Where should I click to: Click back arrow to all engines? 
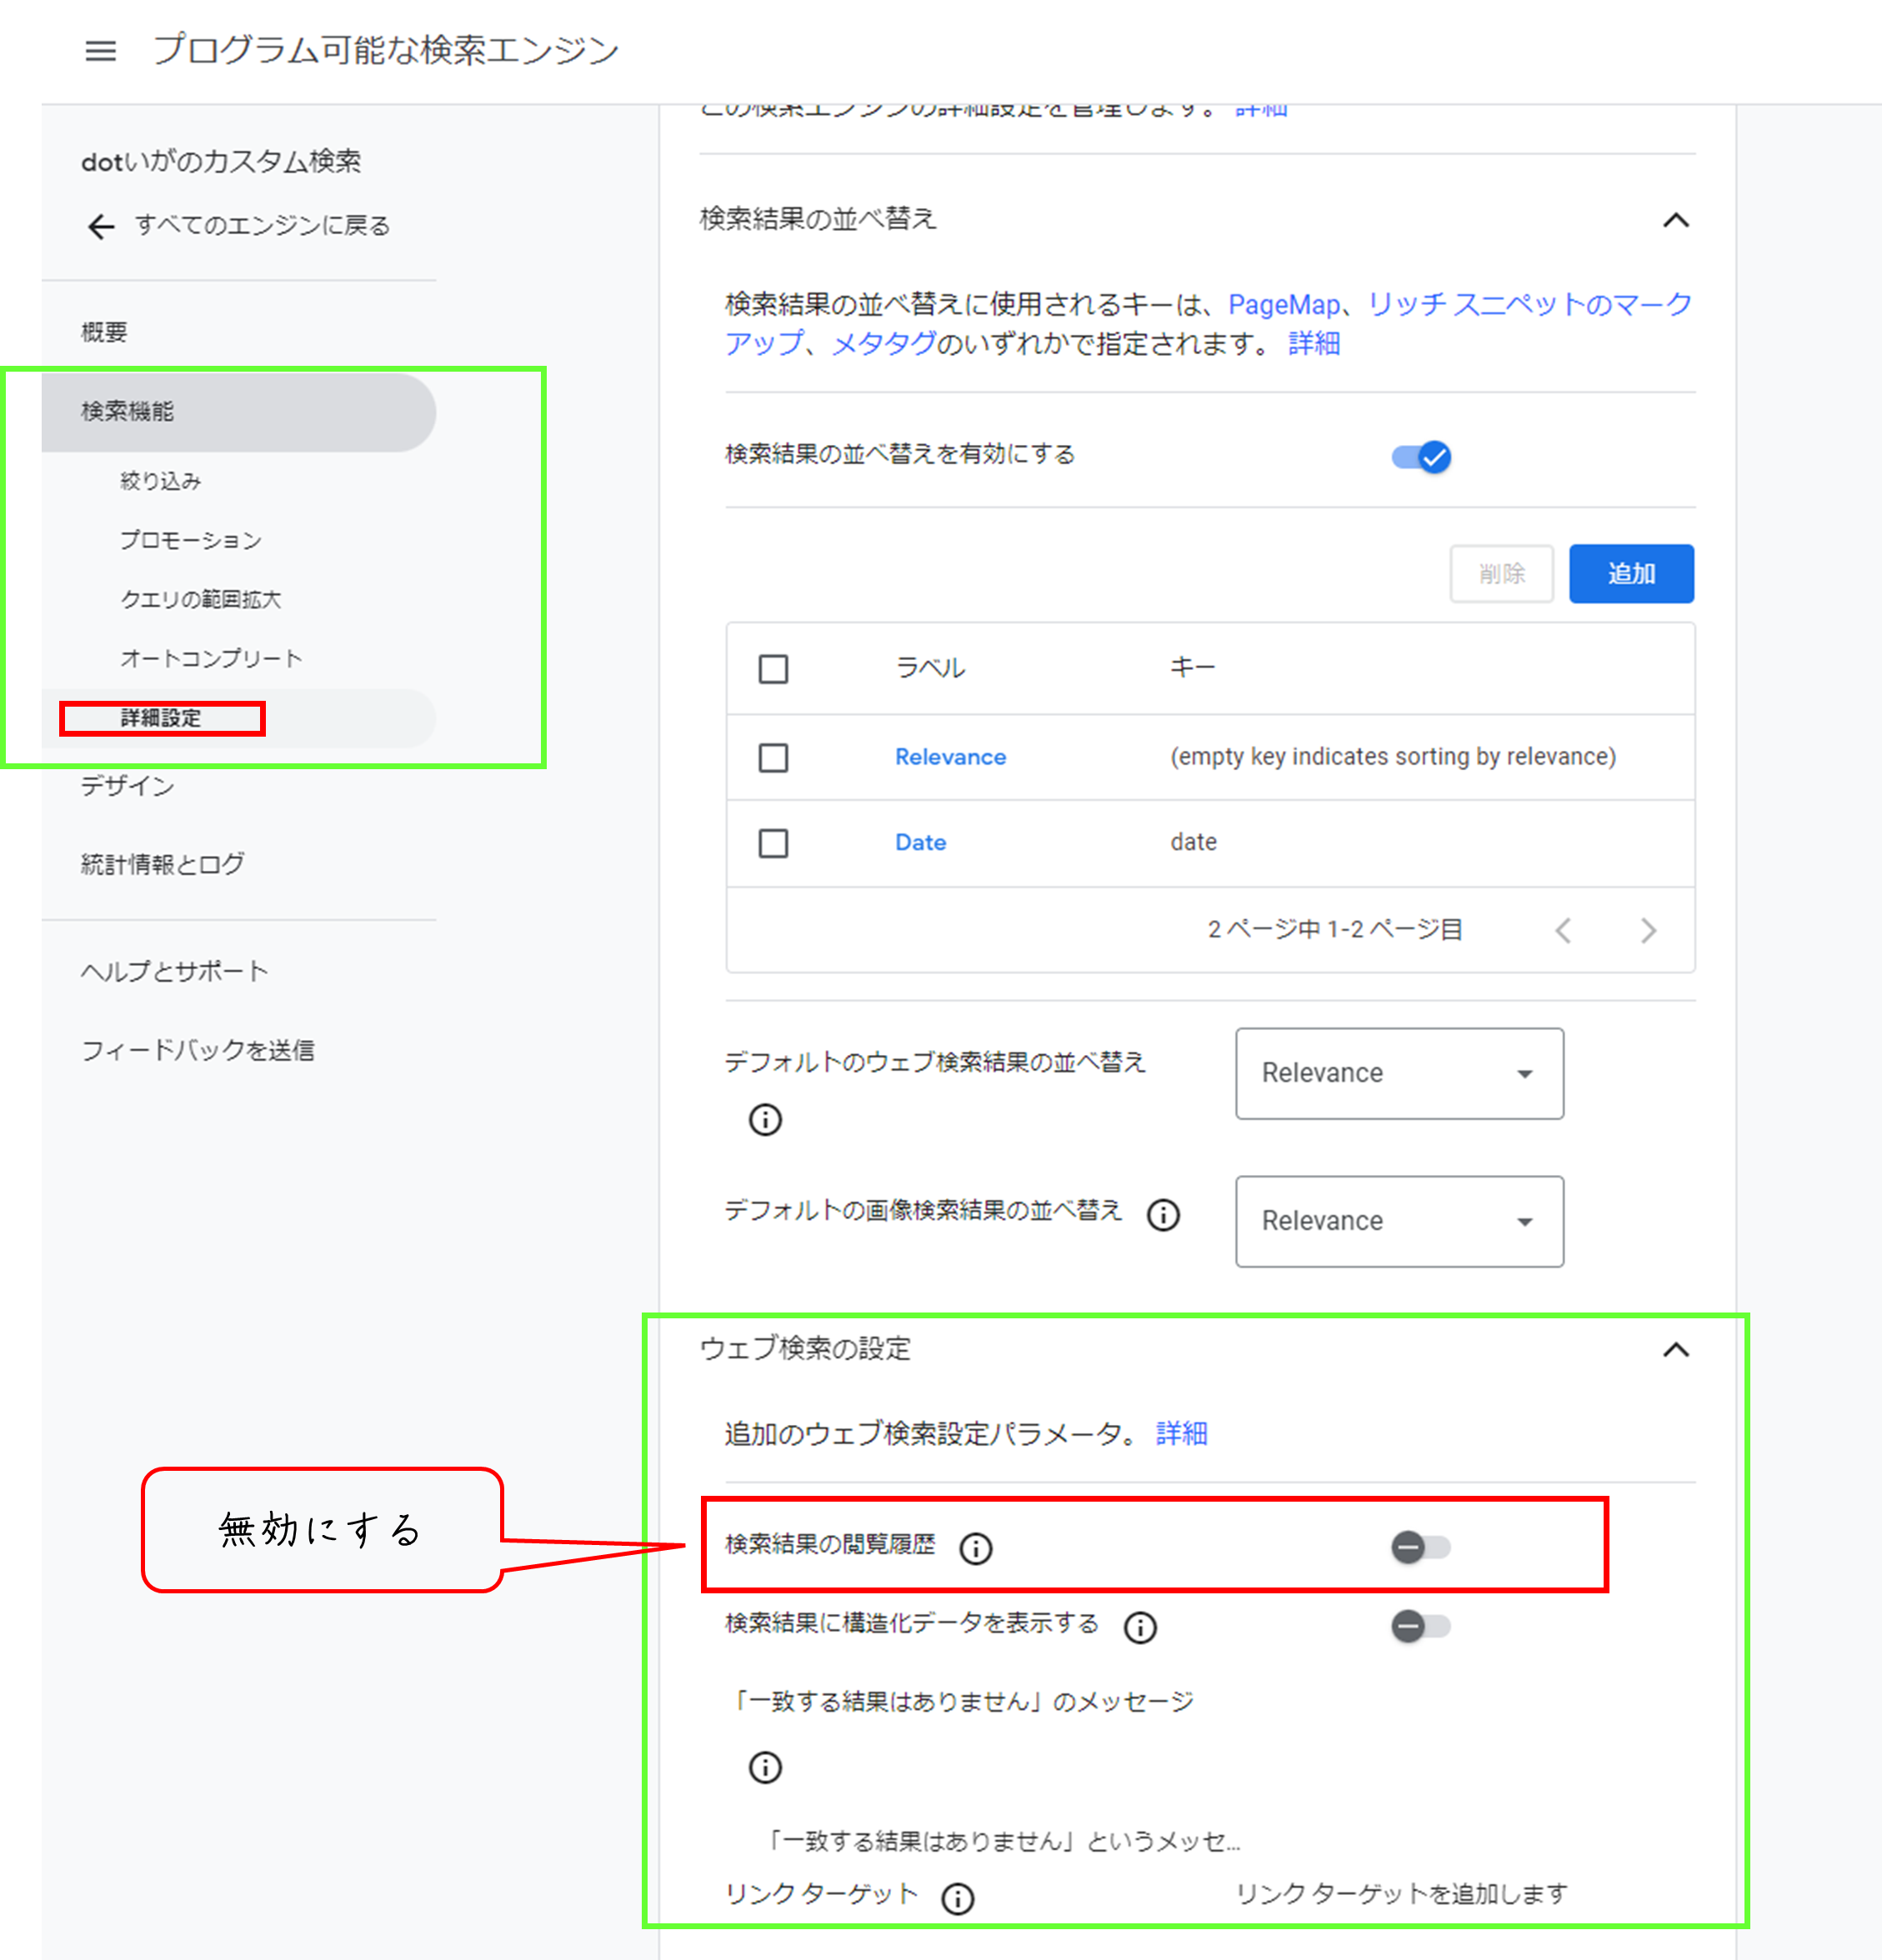(101, 227)
